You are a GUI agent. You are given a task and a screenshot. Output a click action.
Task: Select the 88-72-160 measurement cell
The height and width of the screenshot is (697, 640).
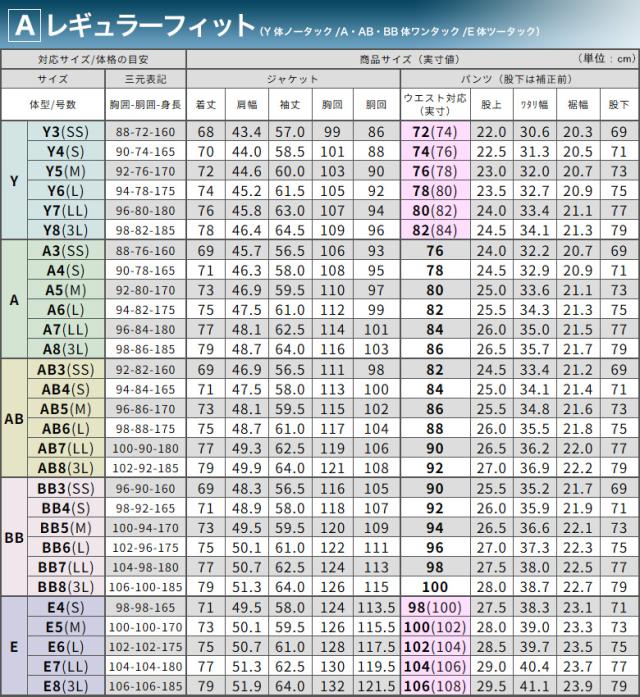[145, 132]
